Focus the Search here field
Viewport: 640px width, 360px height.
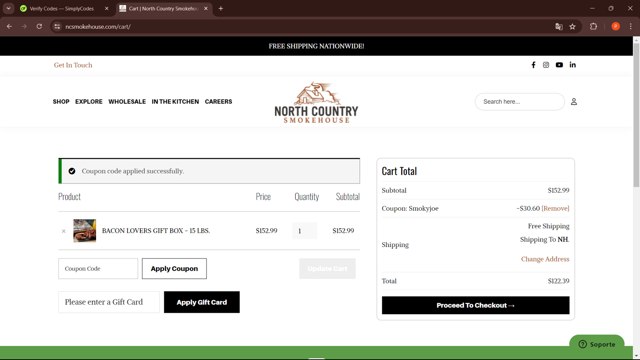520,102
